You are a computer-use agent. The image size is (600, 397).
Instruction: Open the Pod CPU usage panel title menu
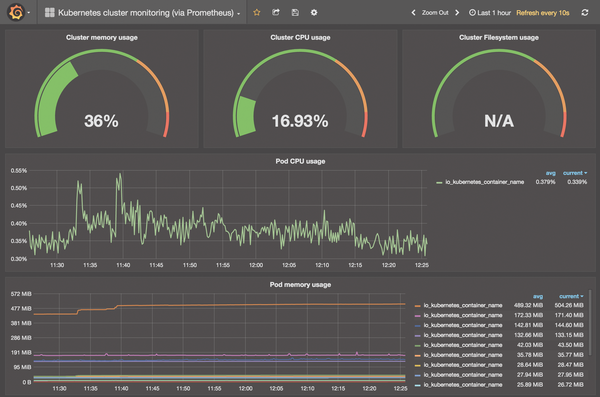[x=300, y=161]
